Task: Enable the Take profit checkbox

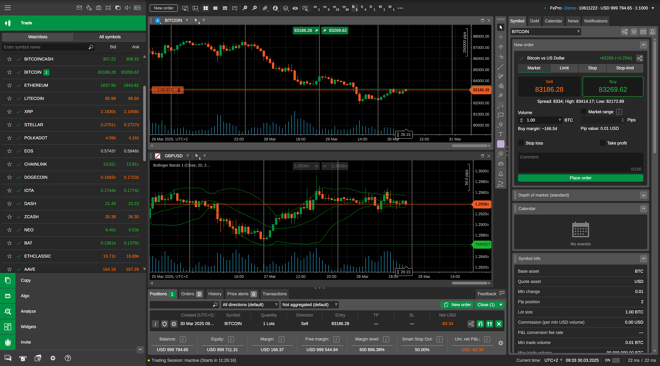Action: [x=602, y=143]
